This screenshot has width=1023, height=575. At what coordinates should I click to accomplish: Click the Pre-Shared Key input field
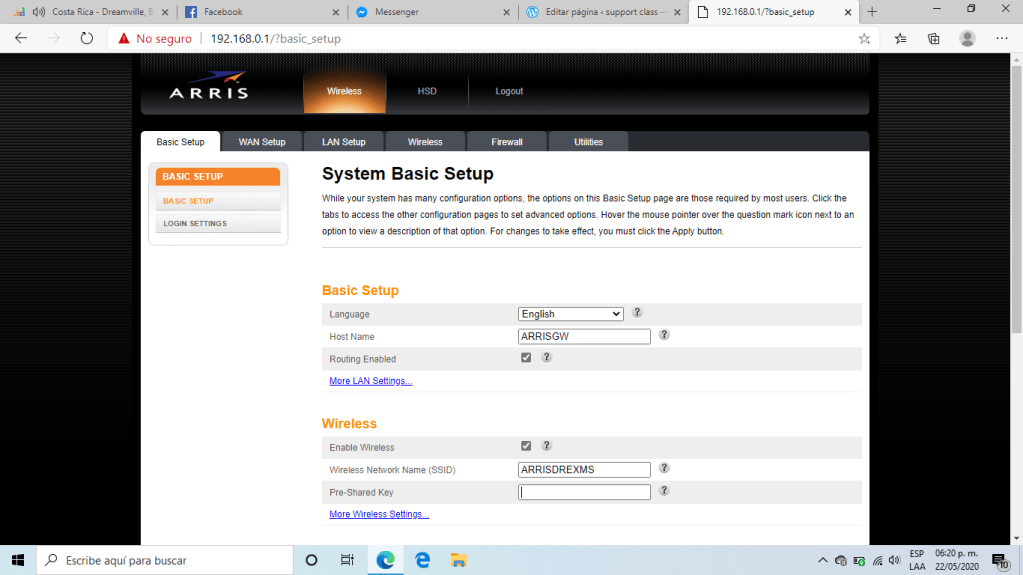[x=584, y=492]
